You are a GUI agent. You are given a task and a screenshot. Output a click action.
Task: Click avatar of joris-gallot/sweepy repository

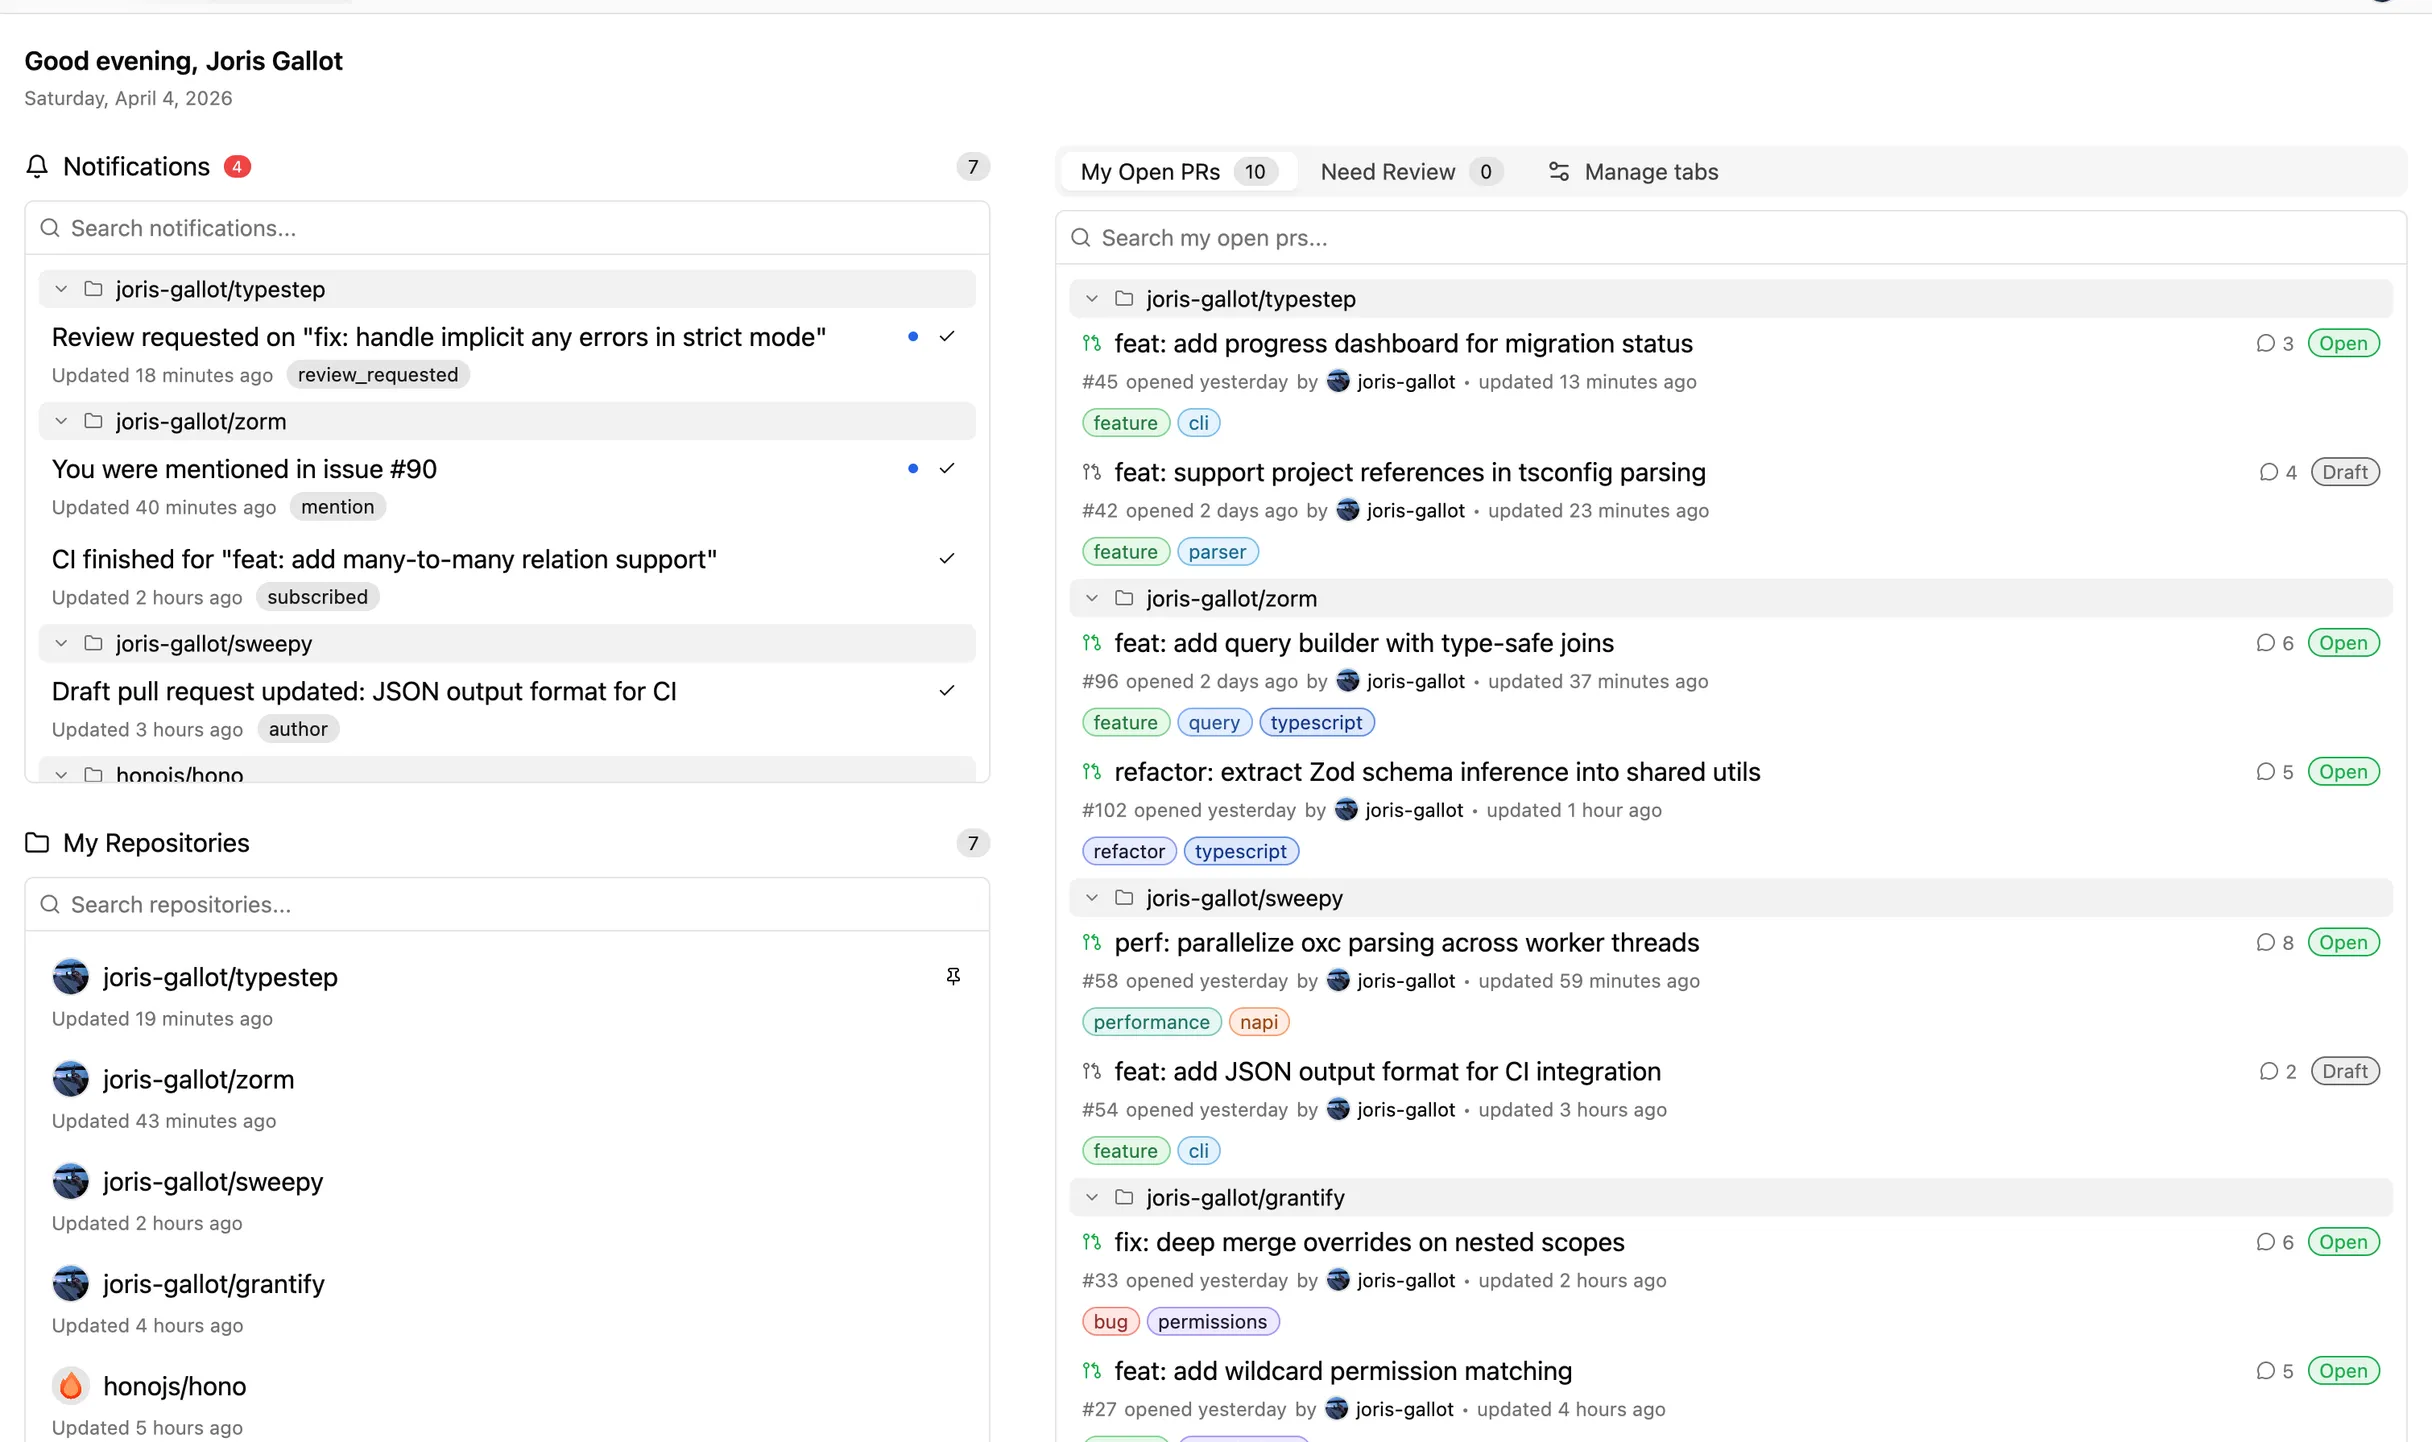click(x=71, y=1182)
